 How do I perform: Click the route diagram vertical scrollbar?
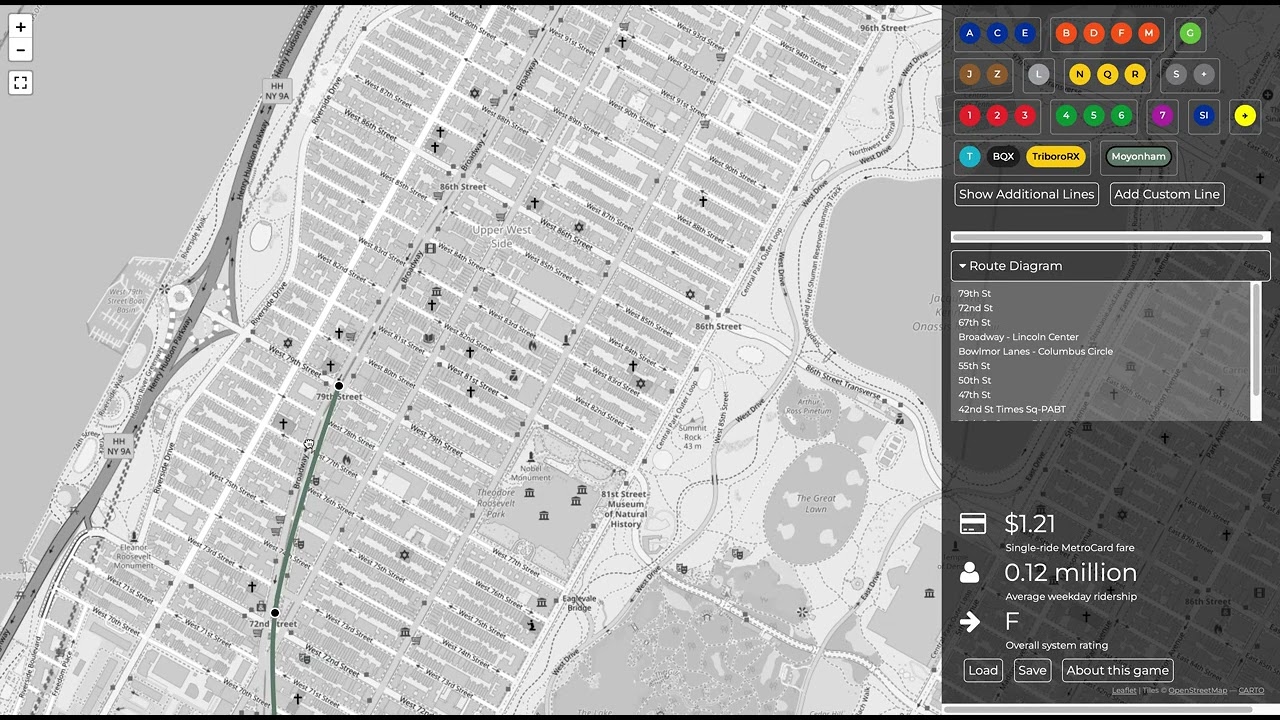[x=1257, y=338]
